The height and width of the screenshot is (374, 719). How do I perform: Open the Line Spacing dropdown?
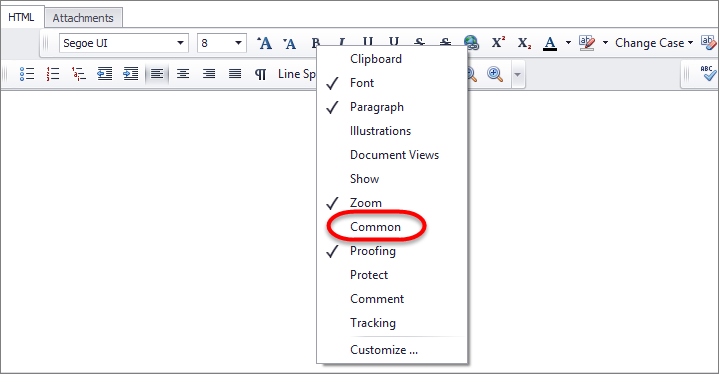(x=297, y=74)
